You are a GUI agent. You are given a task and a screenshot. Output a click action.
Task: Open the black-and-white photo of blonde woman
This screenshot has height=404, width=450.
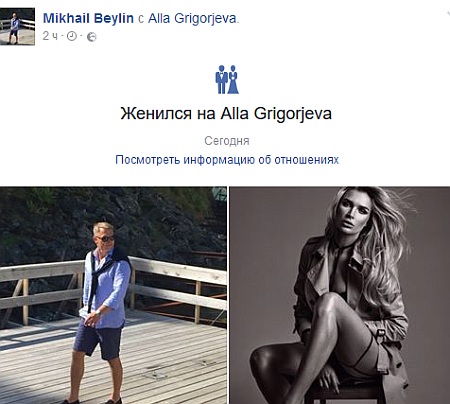(340, 295)
